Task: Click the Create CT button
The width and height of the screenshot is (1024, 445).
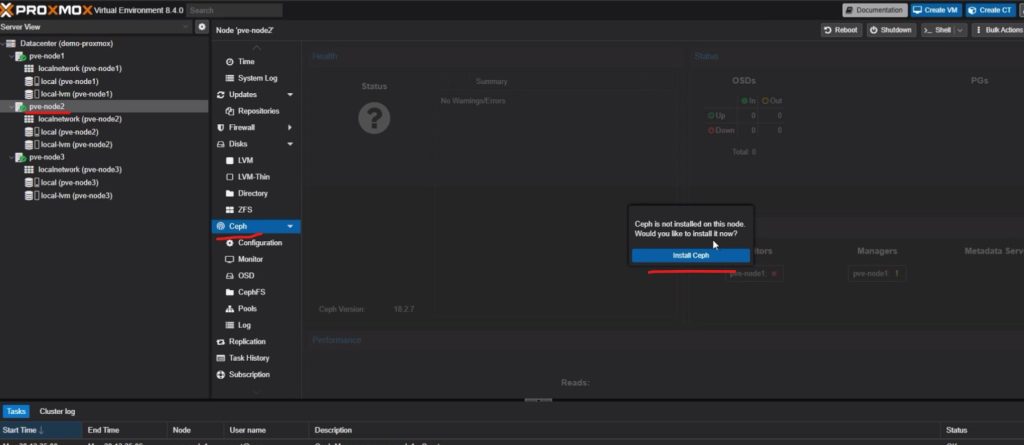Action: coord(991,10)
